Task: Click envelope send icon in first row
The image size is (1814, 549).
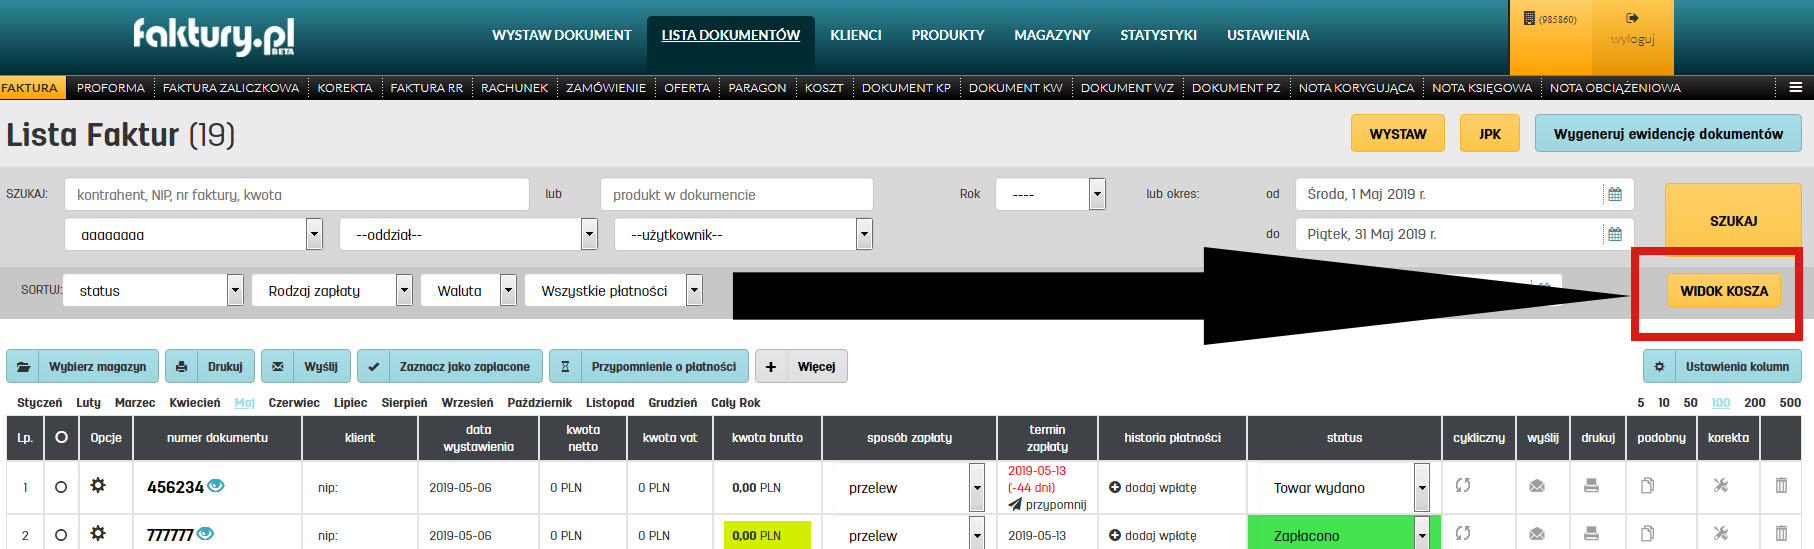Action: point(1537,486)
